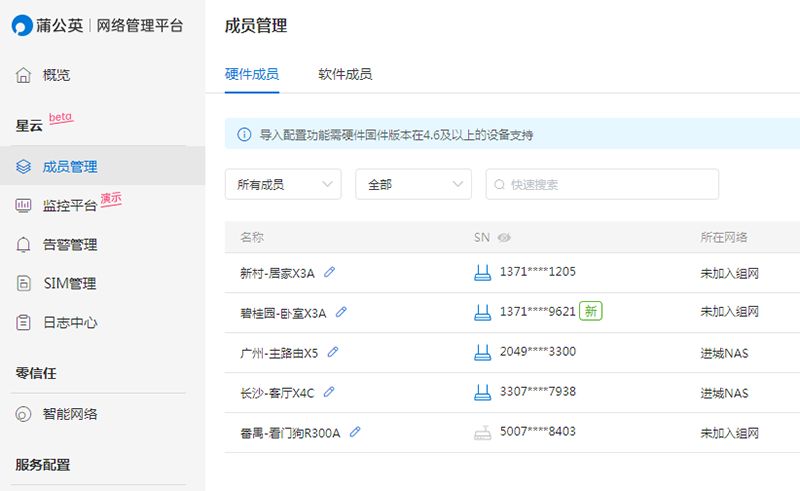Switch to 软件成员 tab

tap(345, 75)
